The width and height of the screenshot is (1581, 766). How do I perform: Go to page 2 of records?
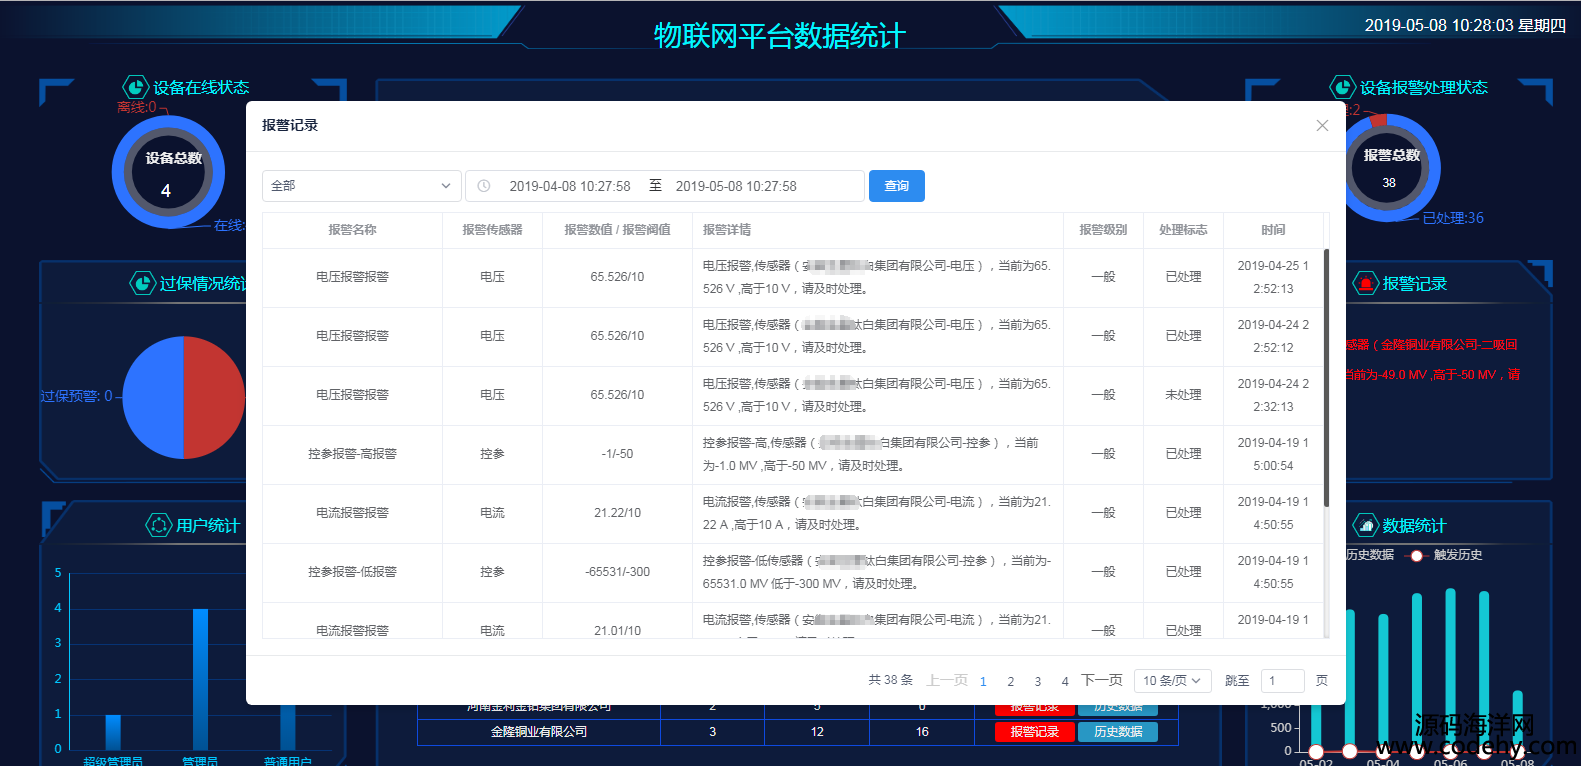click(x=1011, y=681)
